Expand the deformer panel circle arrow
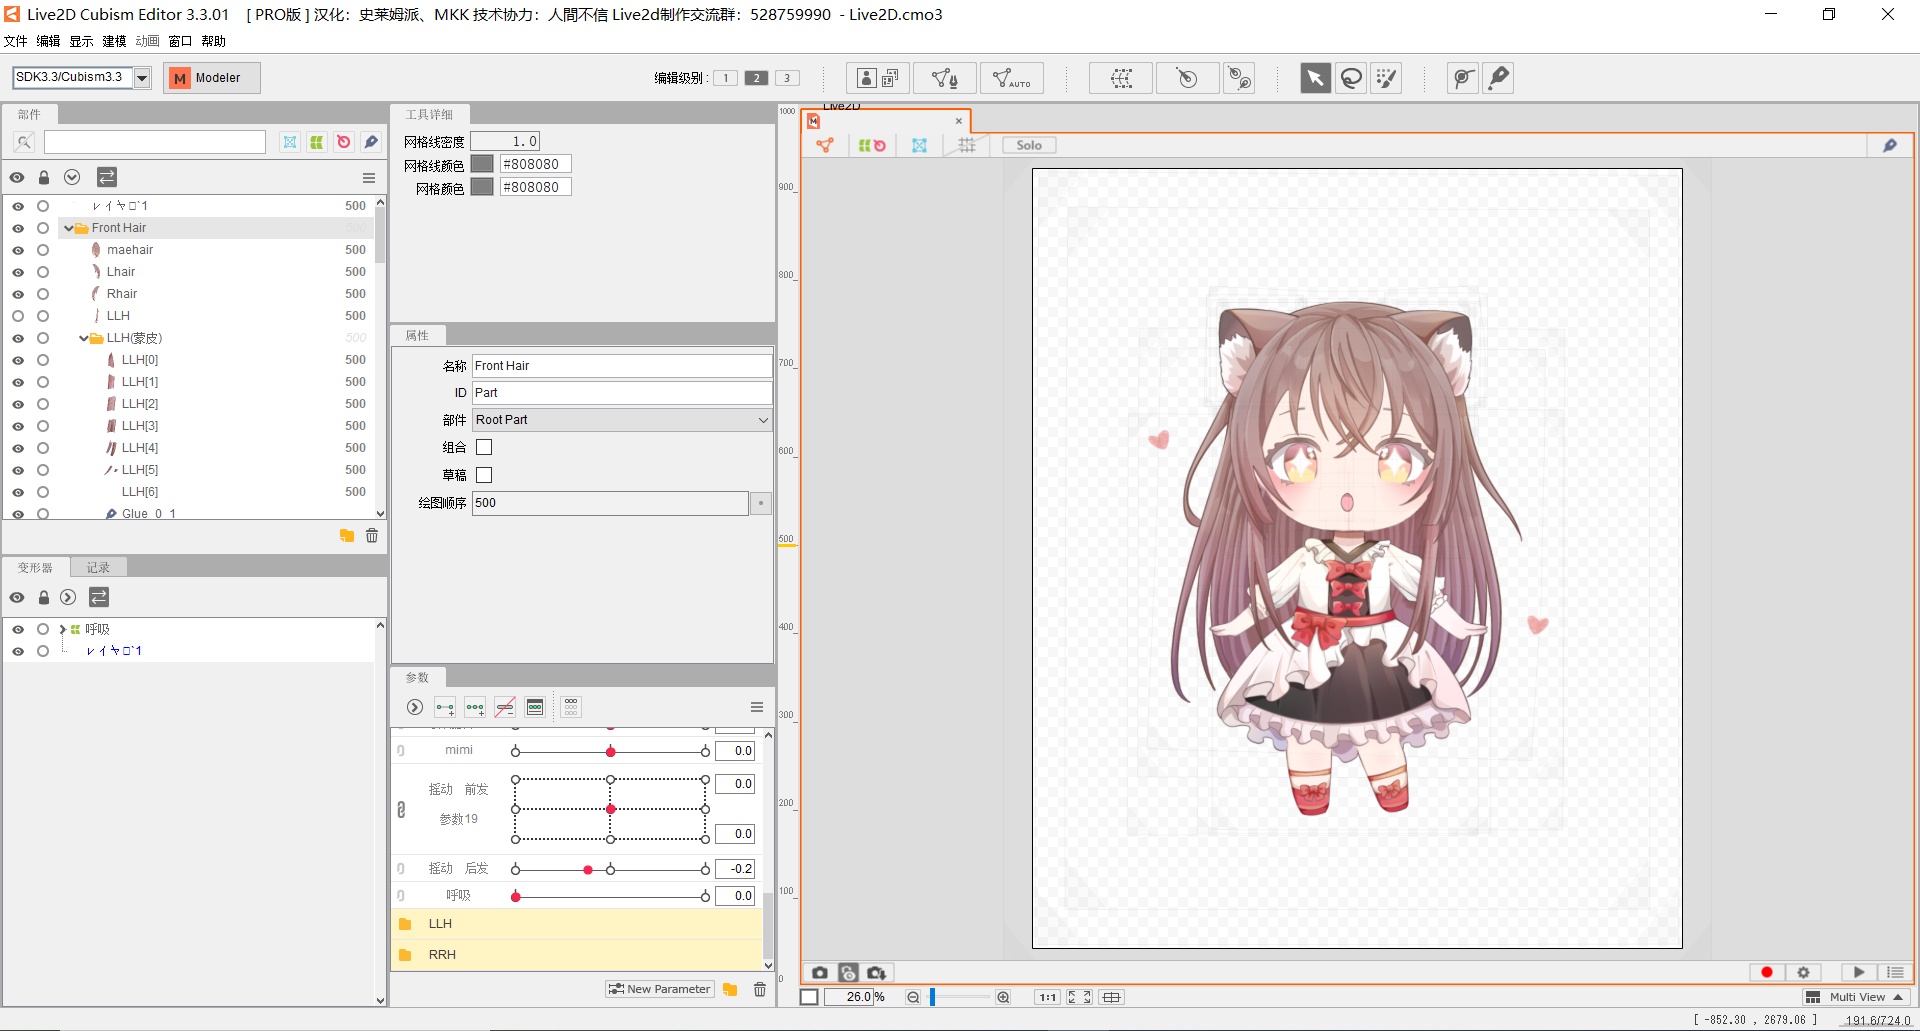This screenshot has width=1920, height=1031. point(68,598)
